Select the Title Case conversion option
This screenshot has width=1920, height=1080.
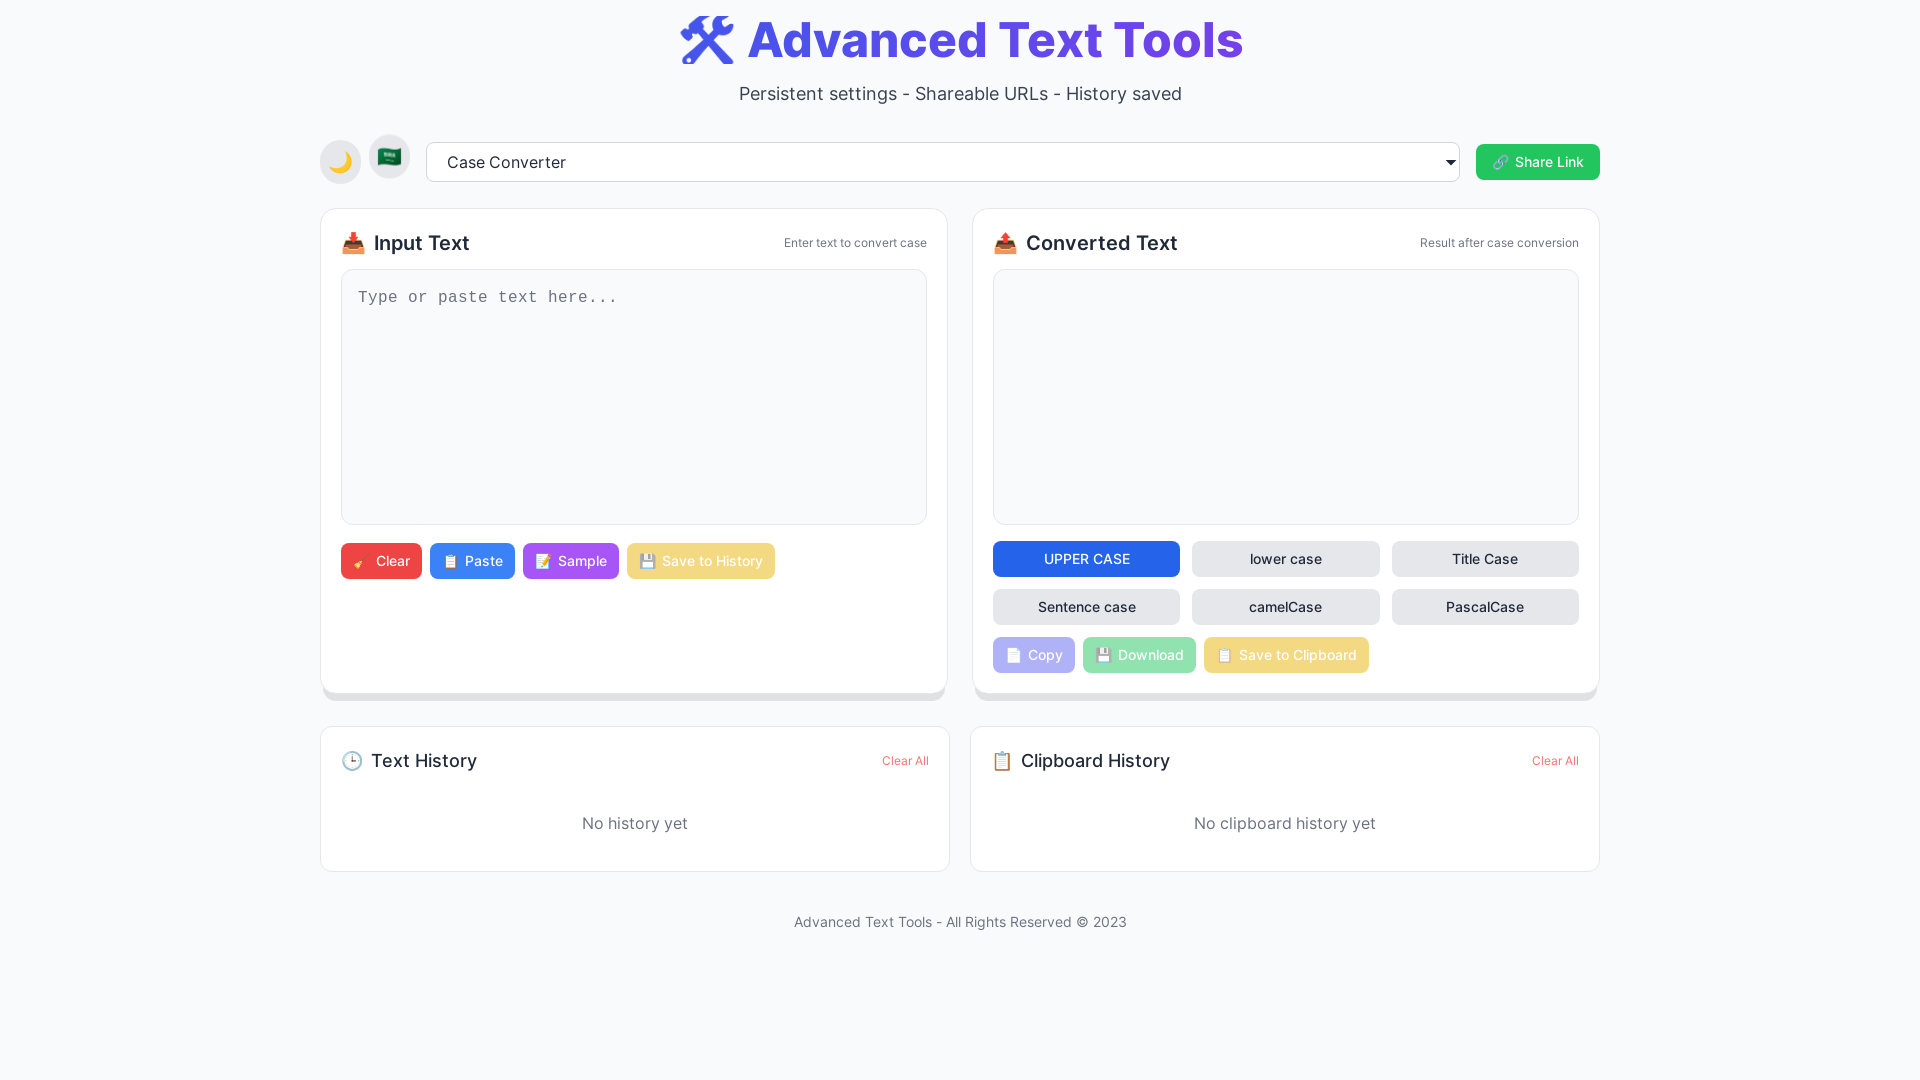point(1485,559)
